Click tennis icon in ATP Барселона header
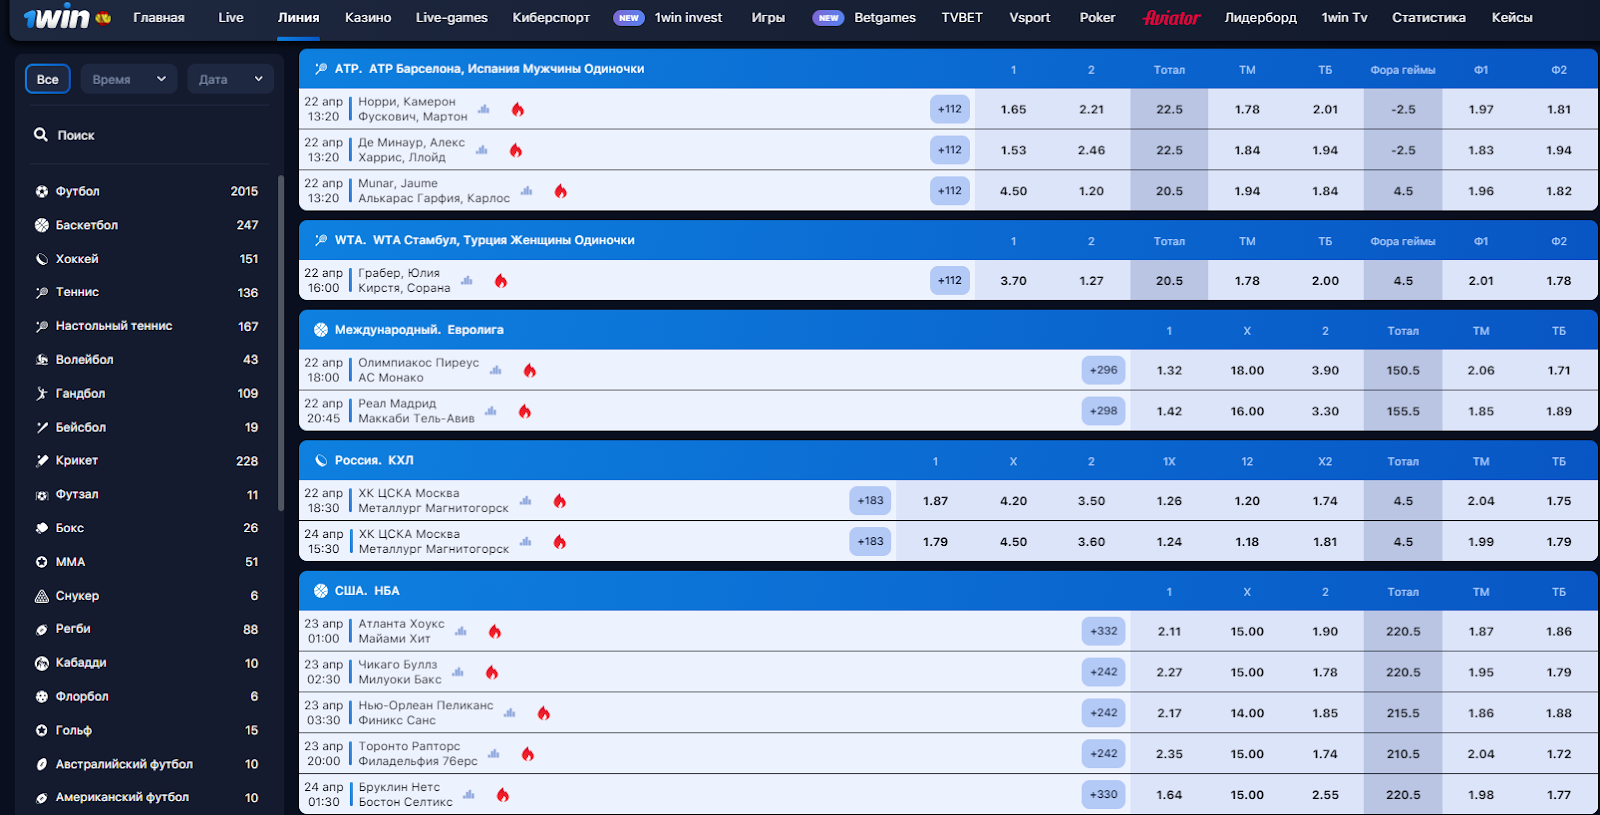The width and height of the screenshot is (1600, 815). 321,69
